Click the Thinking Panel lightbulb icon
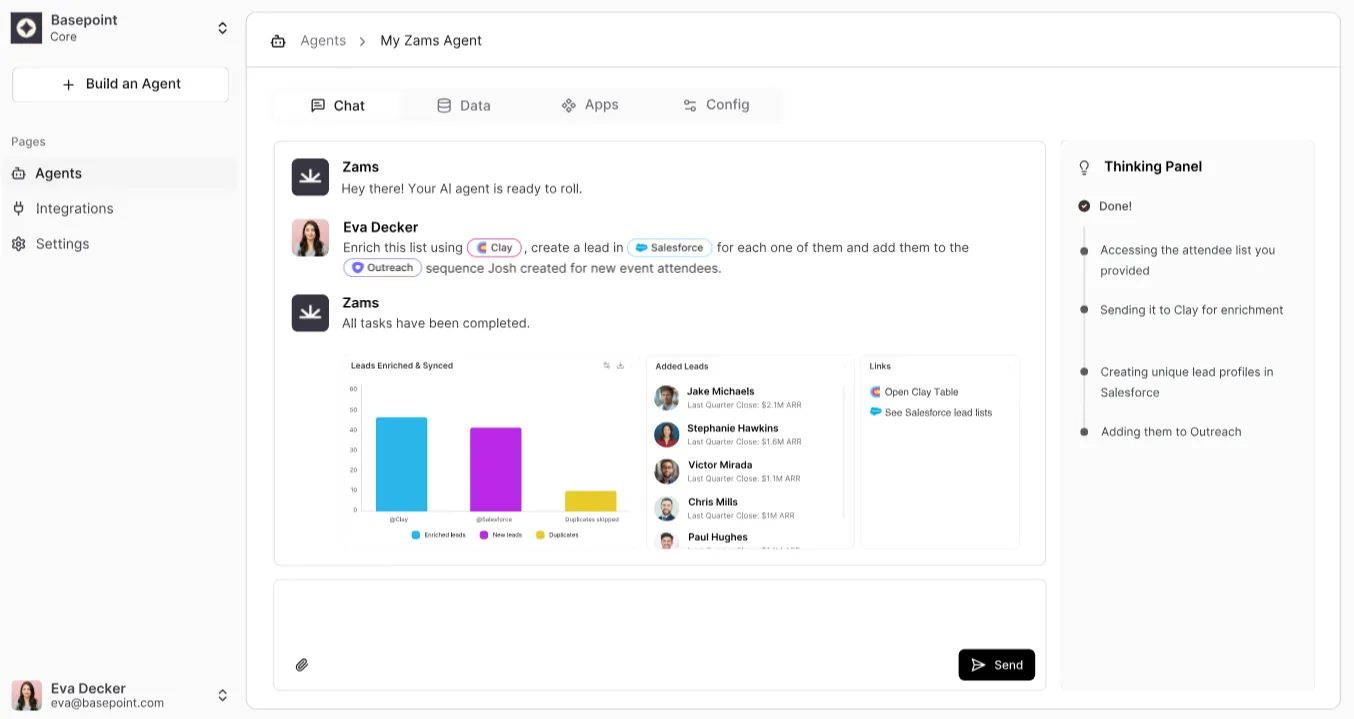 (x=1083, y=167)
